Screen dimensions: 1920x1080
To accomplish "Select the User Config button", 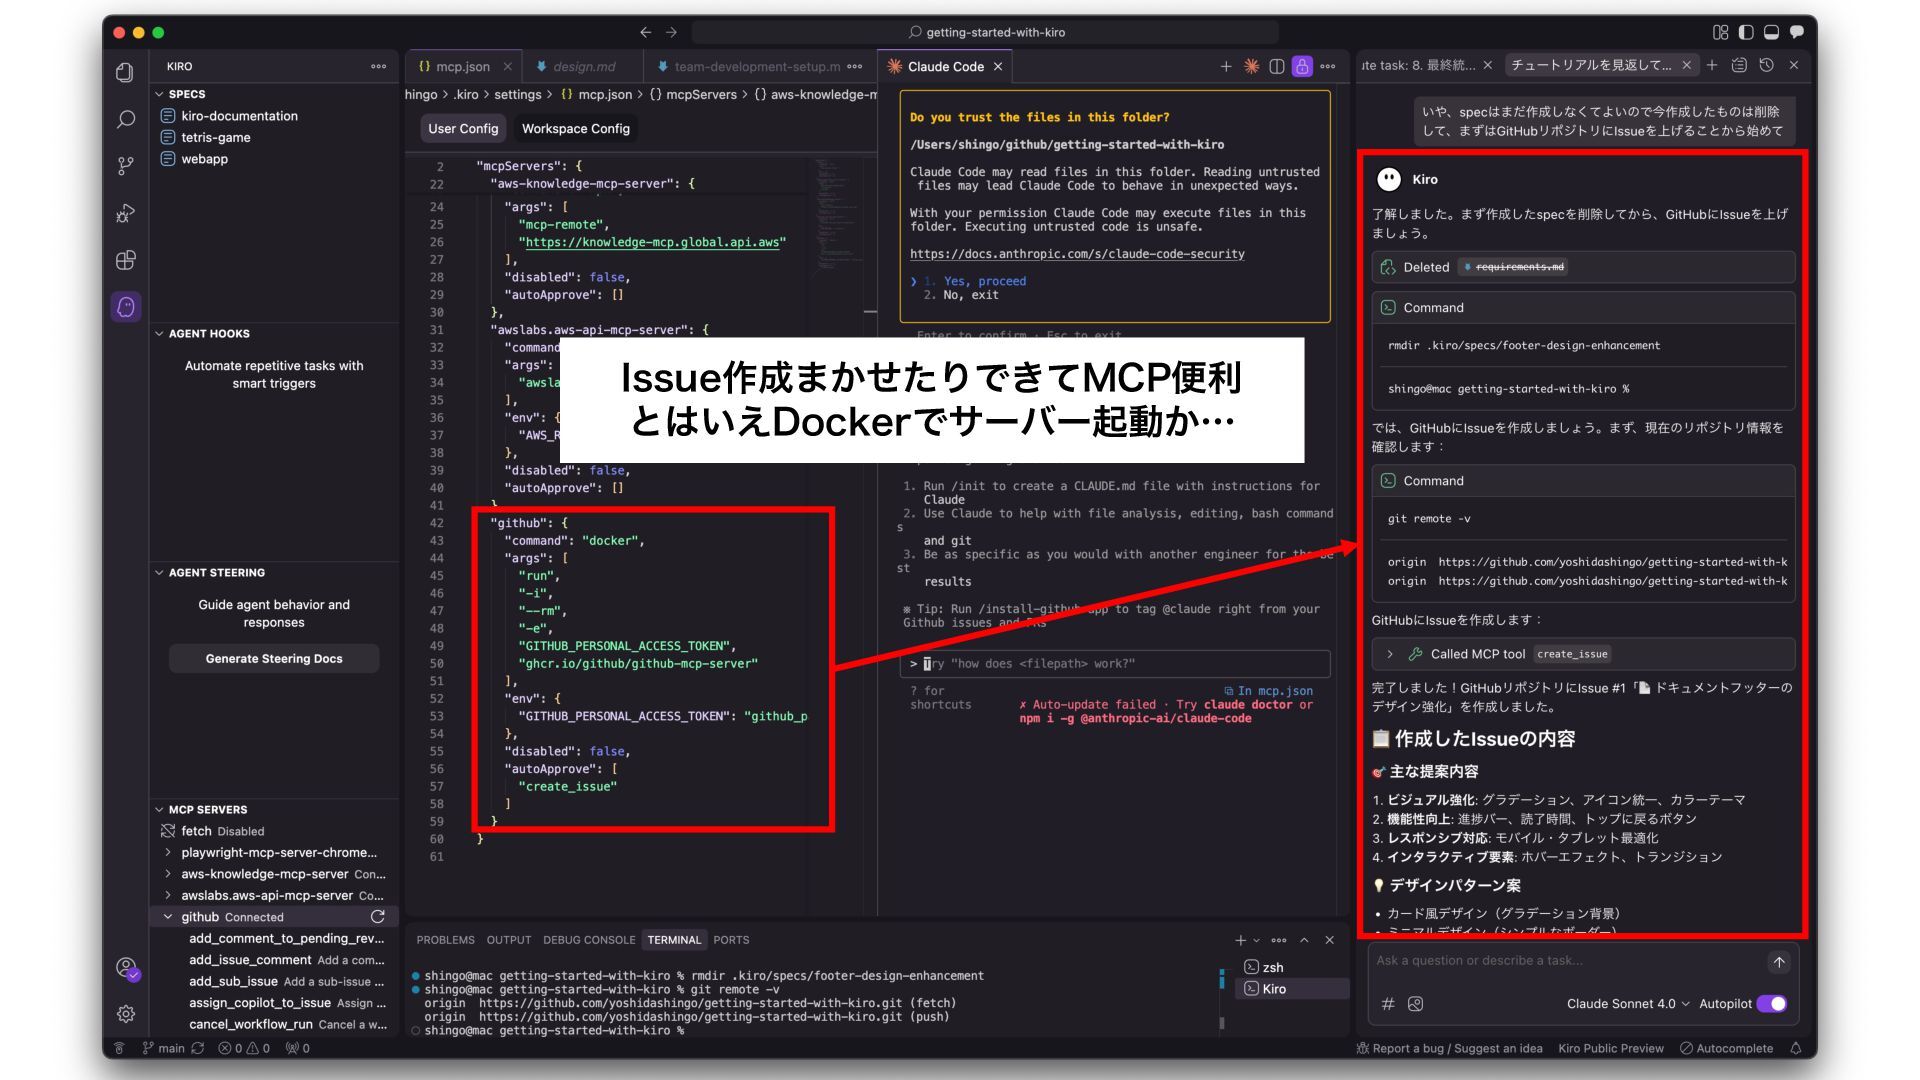I will pyautogui.click(x=463, y=129).
